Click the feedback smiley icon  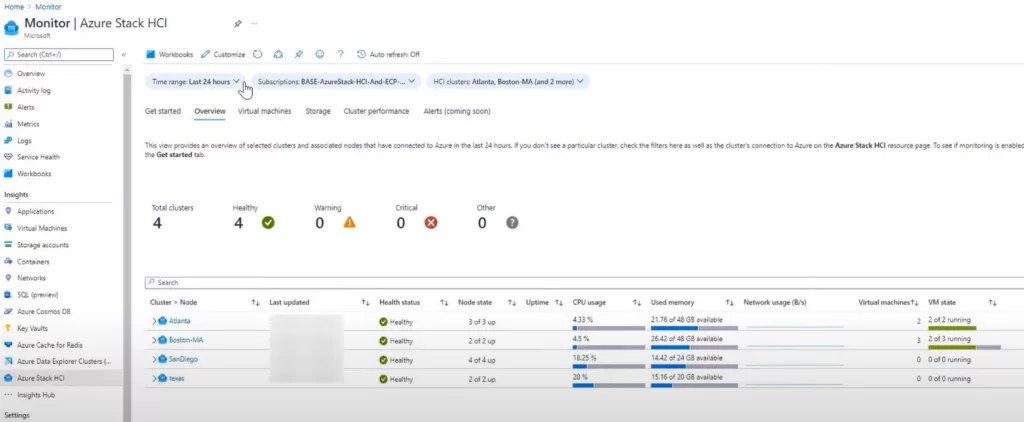point(319,54)
